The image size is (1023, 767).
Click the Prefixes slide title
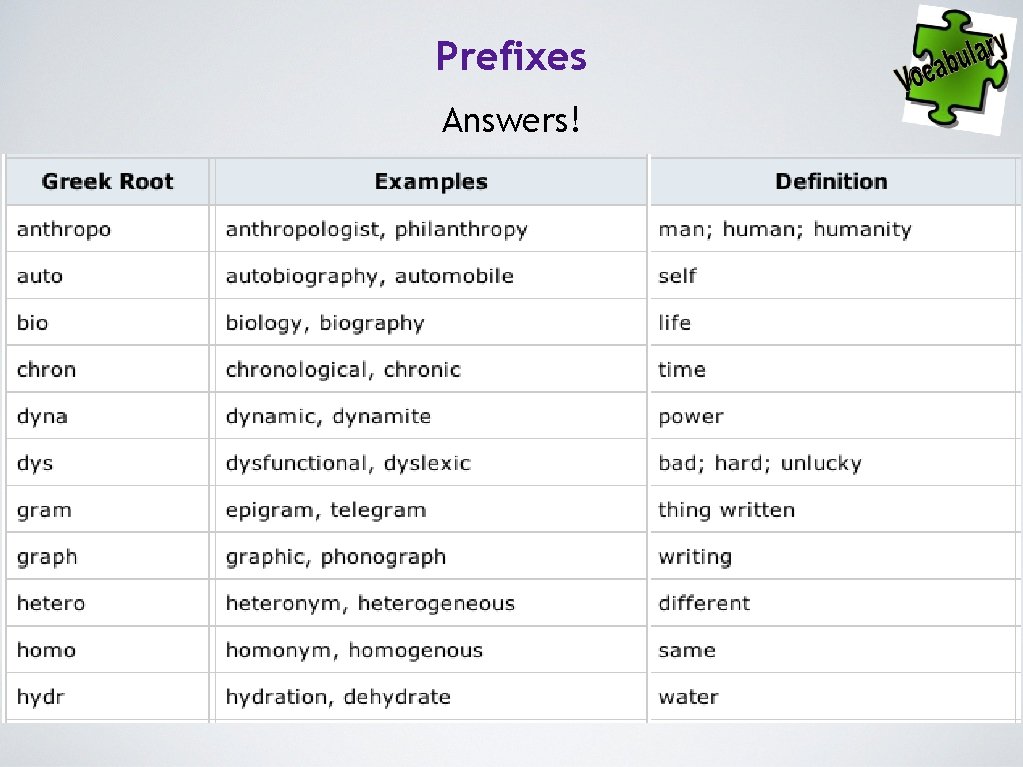point(511,56)
